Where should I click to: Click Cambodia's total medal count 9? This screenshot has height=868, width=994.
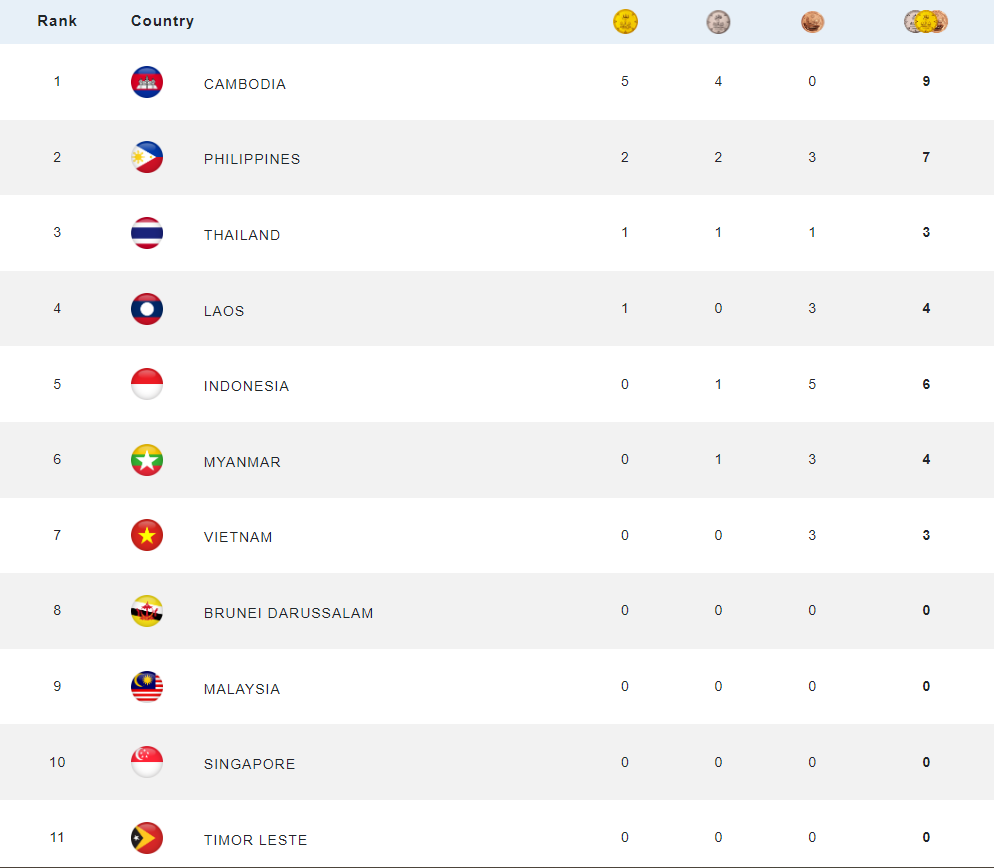point(926,81)
